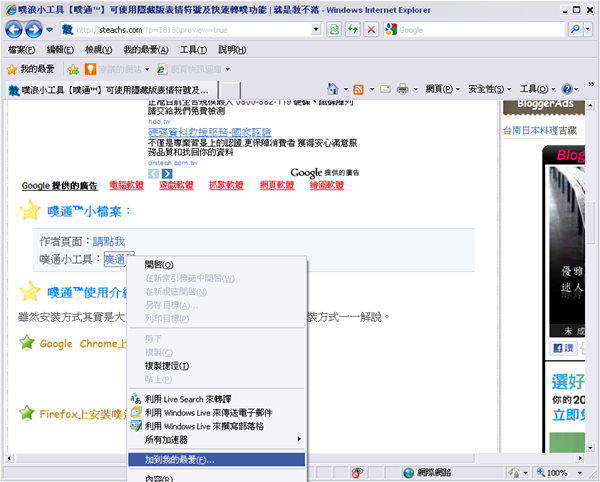Click the Refresh page icon
The image size is (600, 482).
pyautogui.click(x=352, y=30)
